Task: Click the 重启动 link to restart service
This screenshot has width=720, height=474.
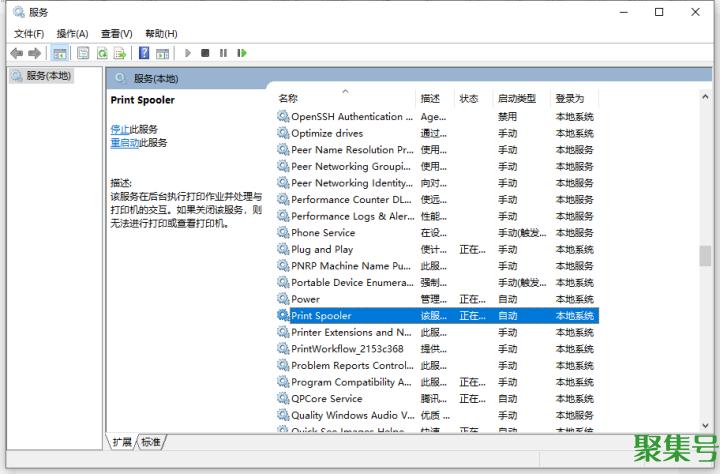Action: tap(124, 143)
